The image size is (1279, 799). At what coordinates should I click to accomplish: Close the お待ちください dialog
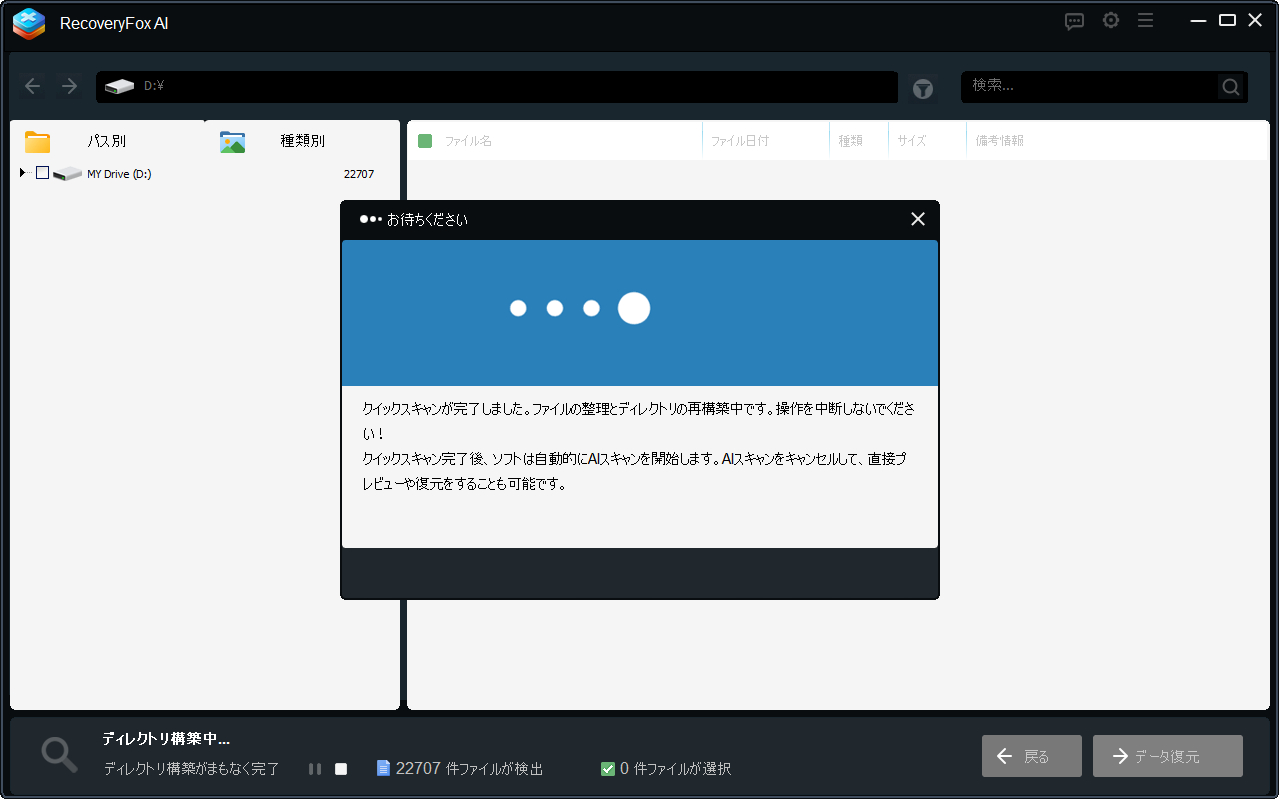pos(917,219)
